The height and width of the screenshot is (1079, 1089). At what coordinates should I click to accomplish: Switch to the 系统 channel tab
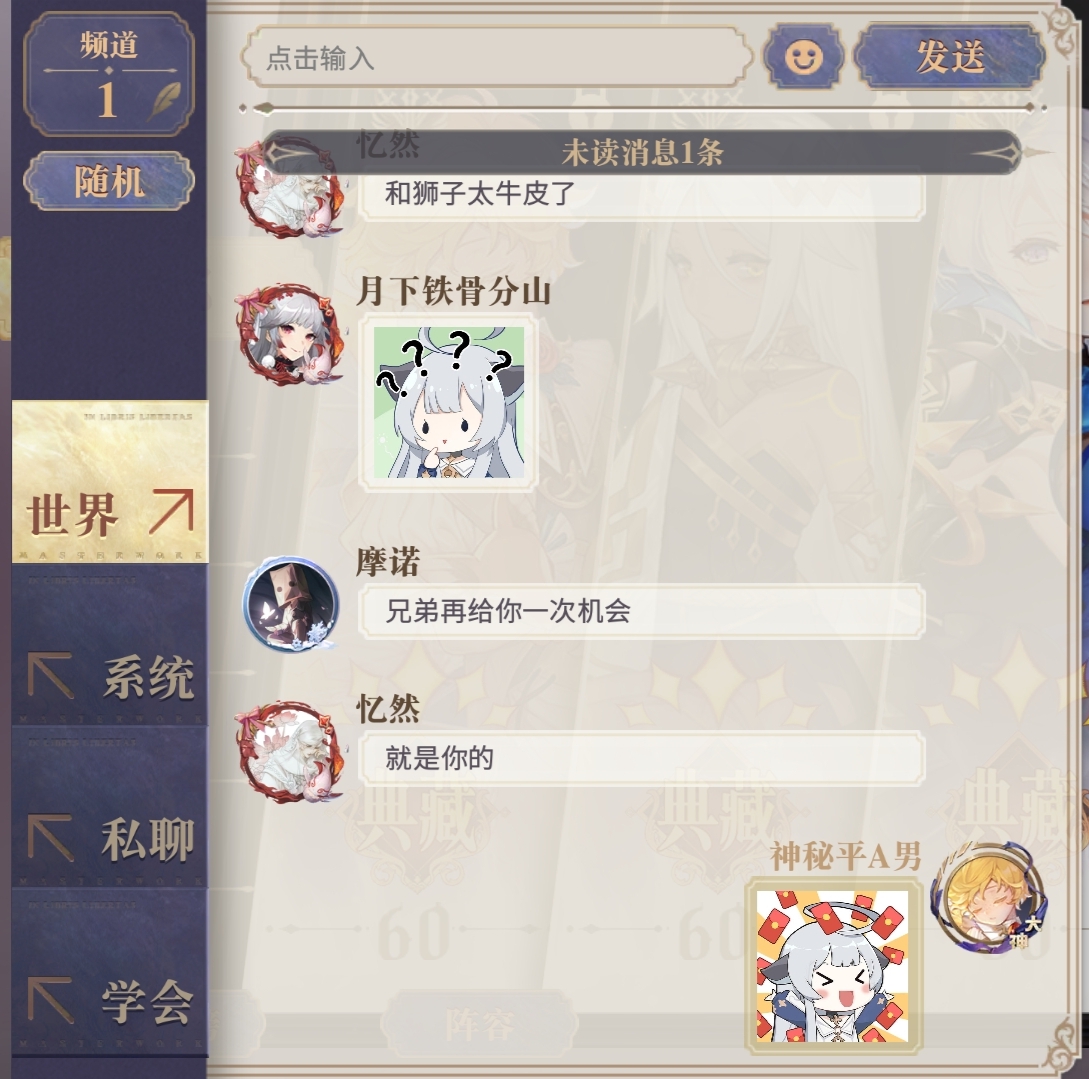point(110,645)
